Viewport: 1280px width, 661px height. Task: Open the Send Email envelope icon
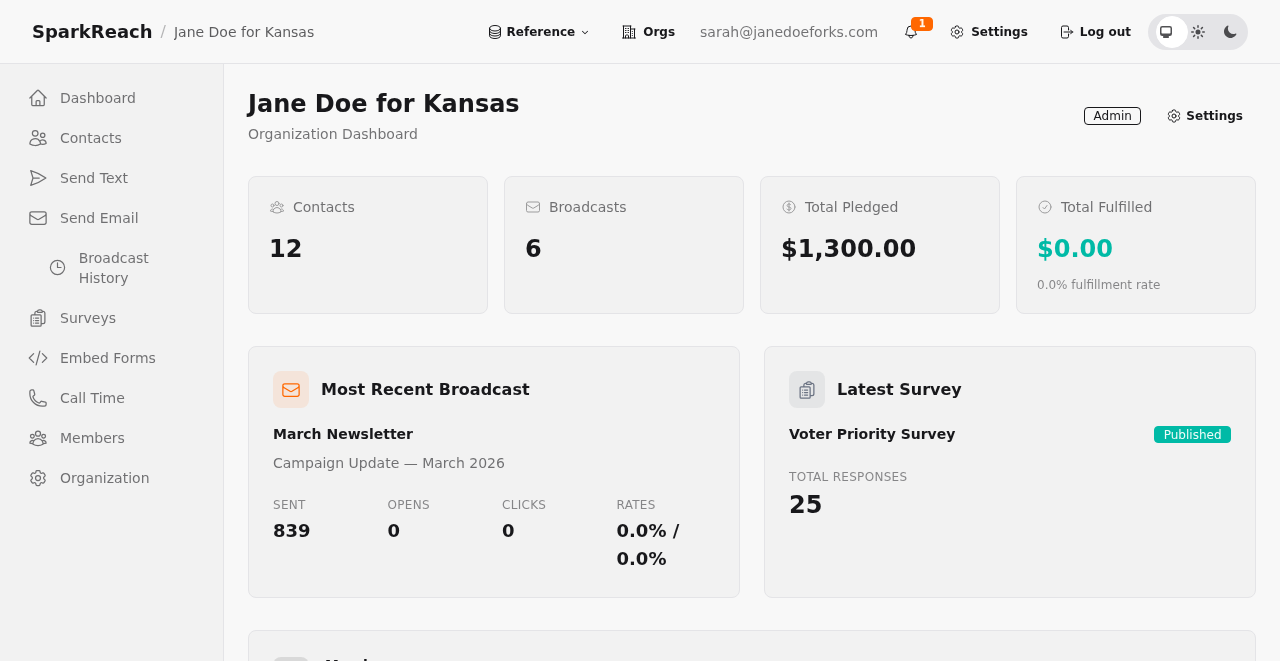click(x=36, y=218)
